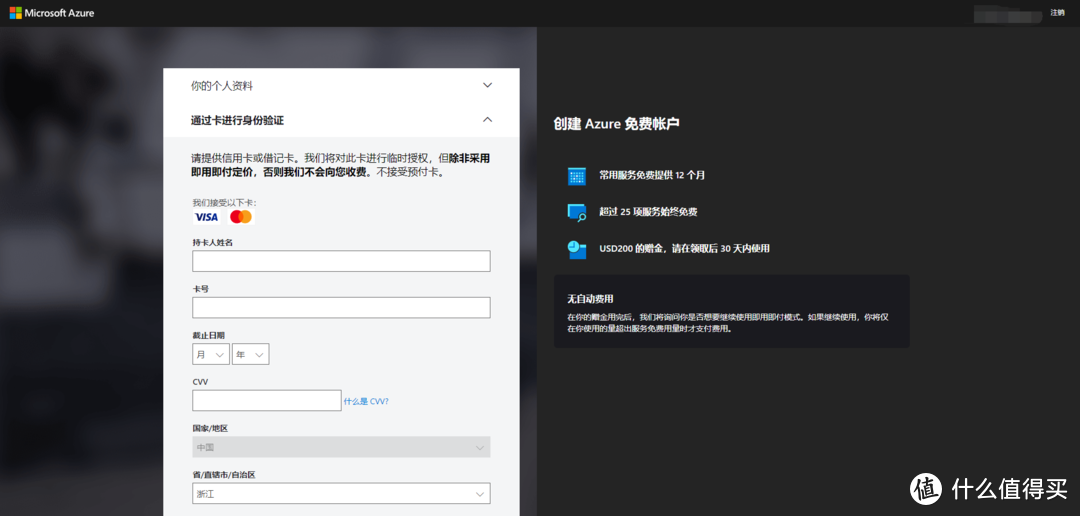Click the calendar icon beside 12 个月 benefit
Image resolution: width=1080 pixels, height=516 pixels.
point(576,176)
